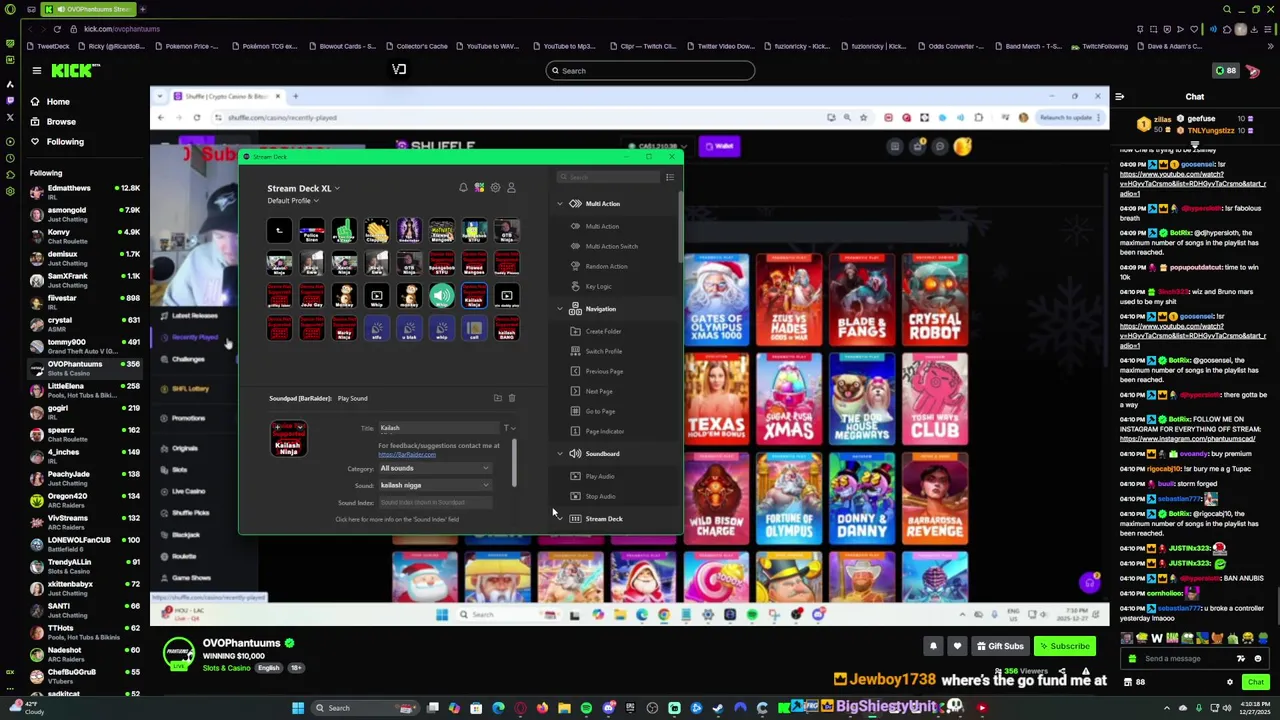This screenshot has height=720, width=1280.
Task: Collapse the chat panel arrow
Action: coord(1120,97)
